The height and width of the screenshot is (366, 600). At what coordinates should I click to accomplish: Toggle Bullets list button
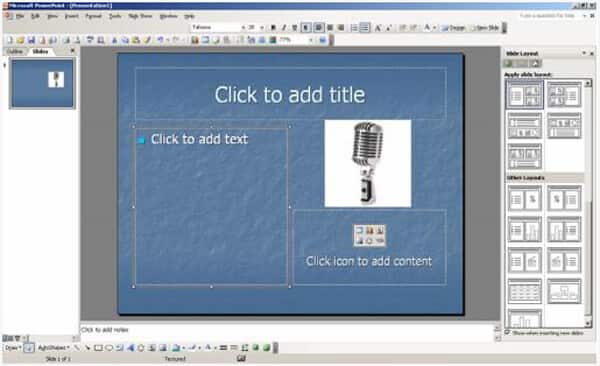(365, 28)
